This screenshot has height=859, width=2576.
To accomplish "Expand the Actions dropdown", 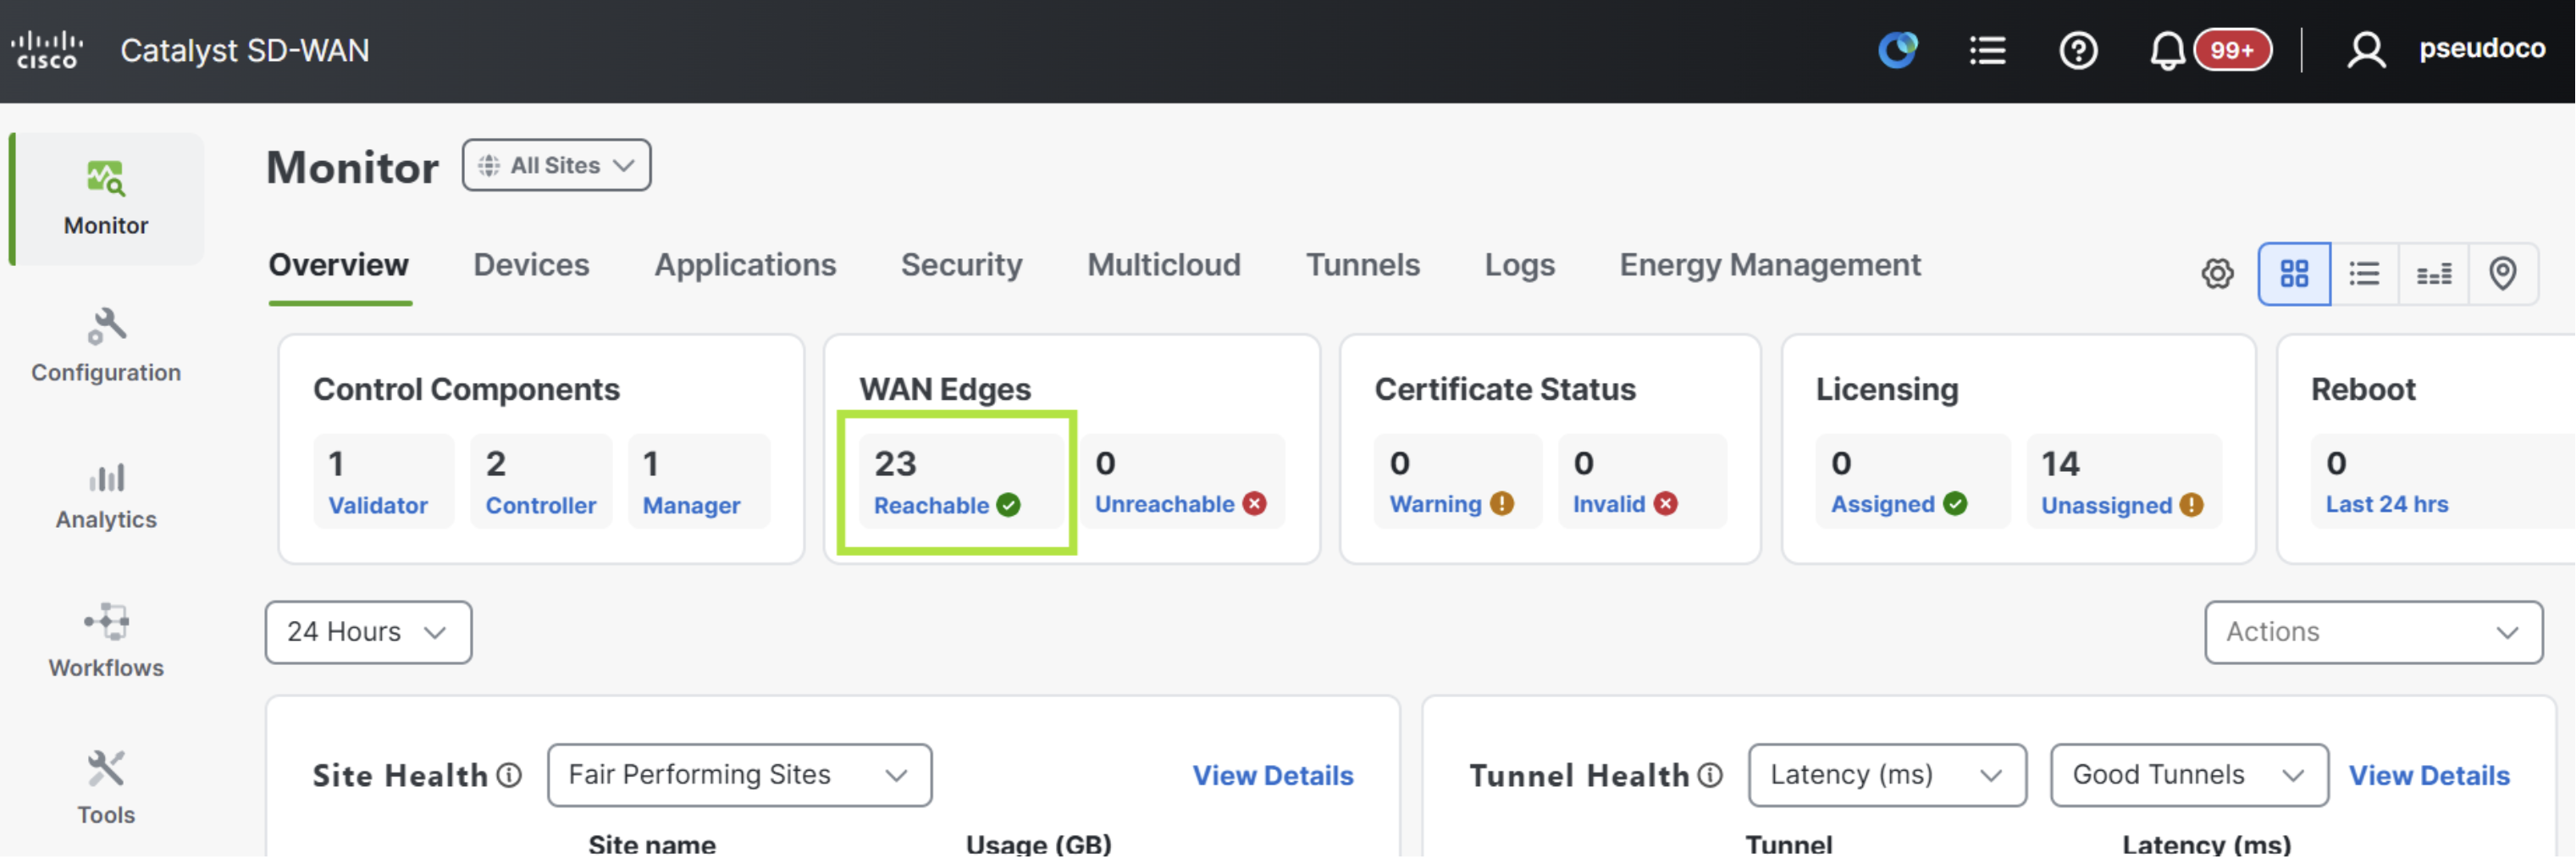I will coord(2373,633).
